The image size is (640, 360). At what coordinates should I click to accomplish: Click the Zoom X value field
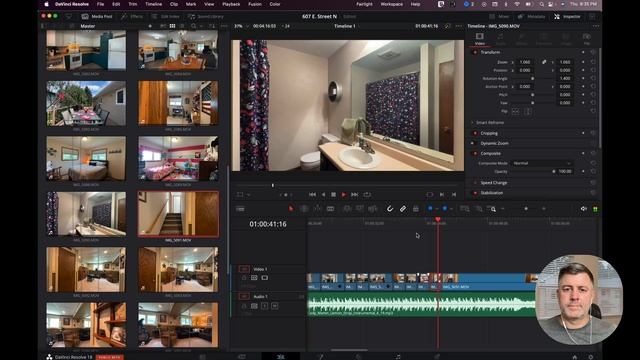coord(525,62)
